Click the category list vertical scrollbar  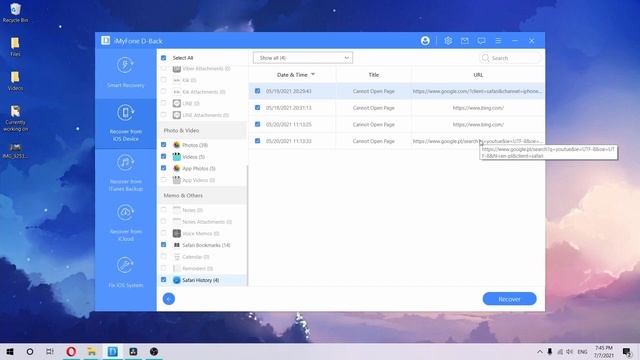click(x=247, y=225)
